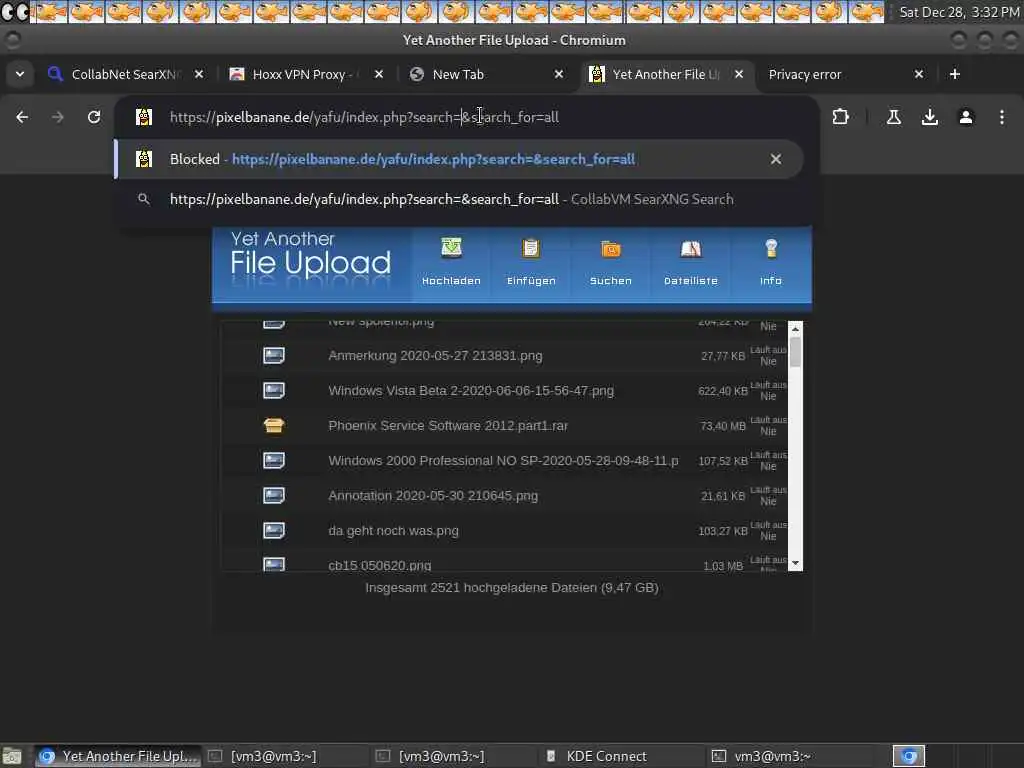Click the browser forward arrow
Viewport: 1024px width, 768px height.
pyautogui.click(x=57, y=117)
